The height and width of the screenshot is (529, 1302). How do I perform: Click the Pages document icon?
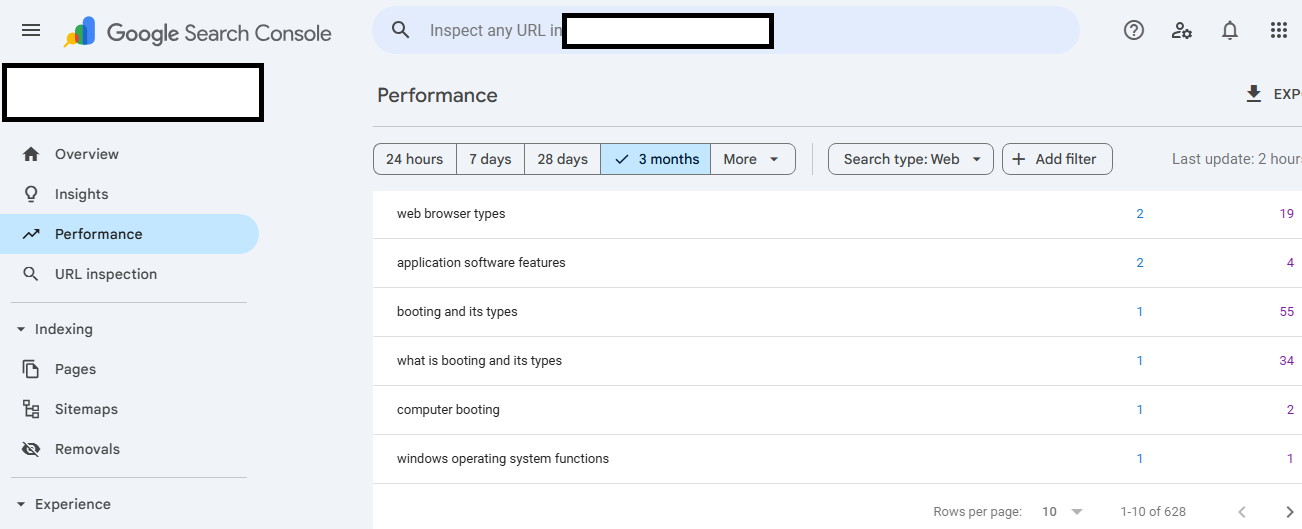coord(31,369)
